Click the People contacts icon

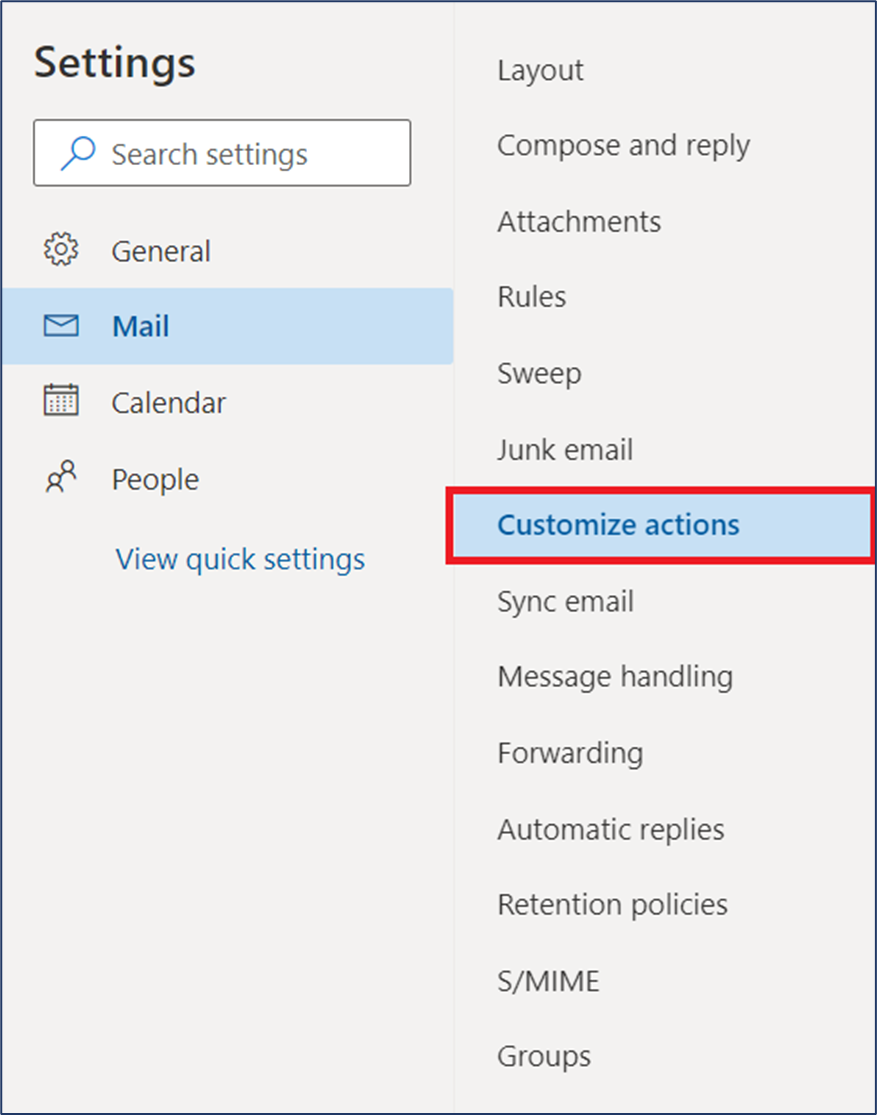[x=61, y=477]
